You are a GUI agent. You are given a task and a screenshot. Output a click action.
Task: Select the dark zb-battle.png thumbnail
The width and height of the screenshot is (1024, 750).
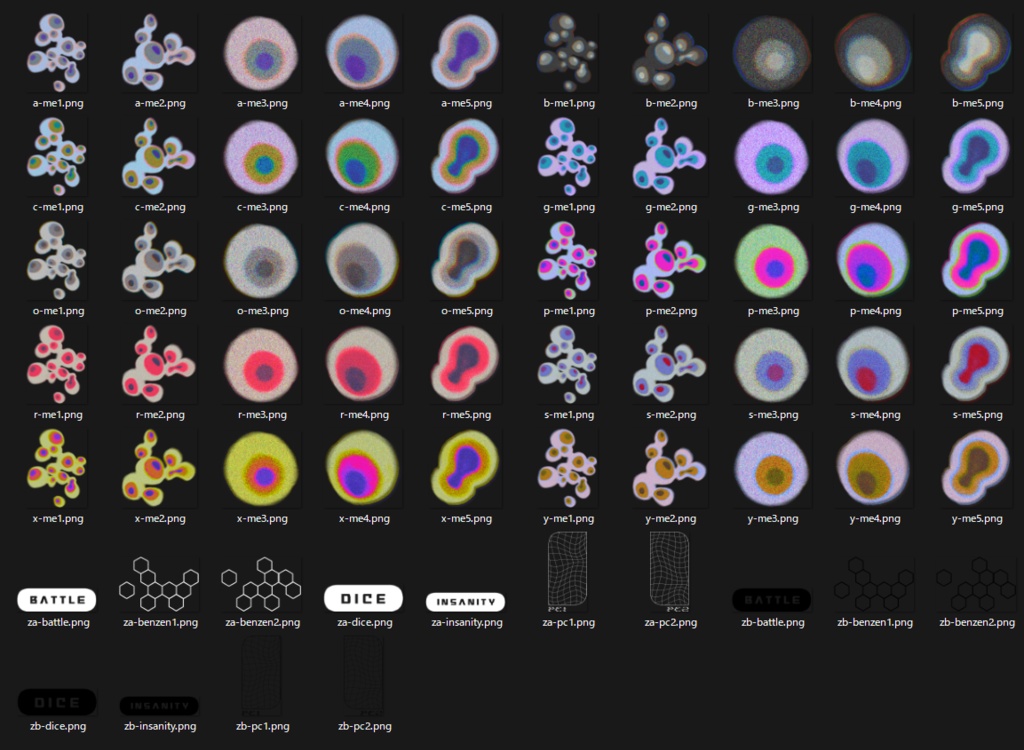(x=772, y=599)
